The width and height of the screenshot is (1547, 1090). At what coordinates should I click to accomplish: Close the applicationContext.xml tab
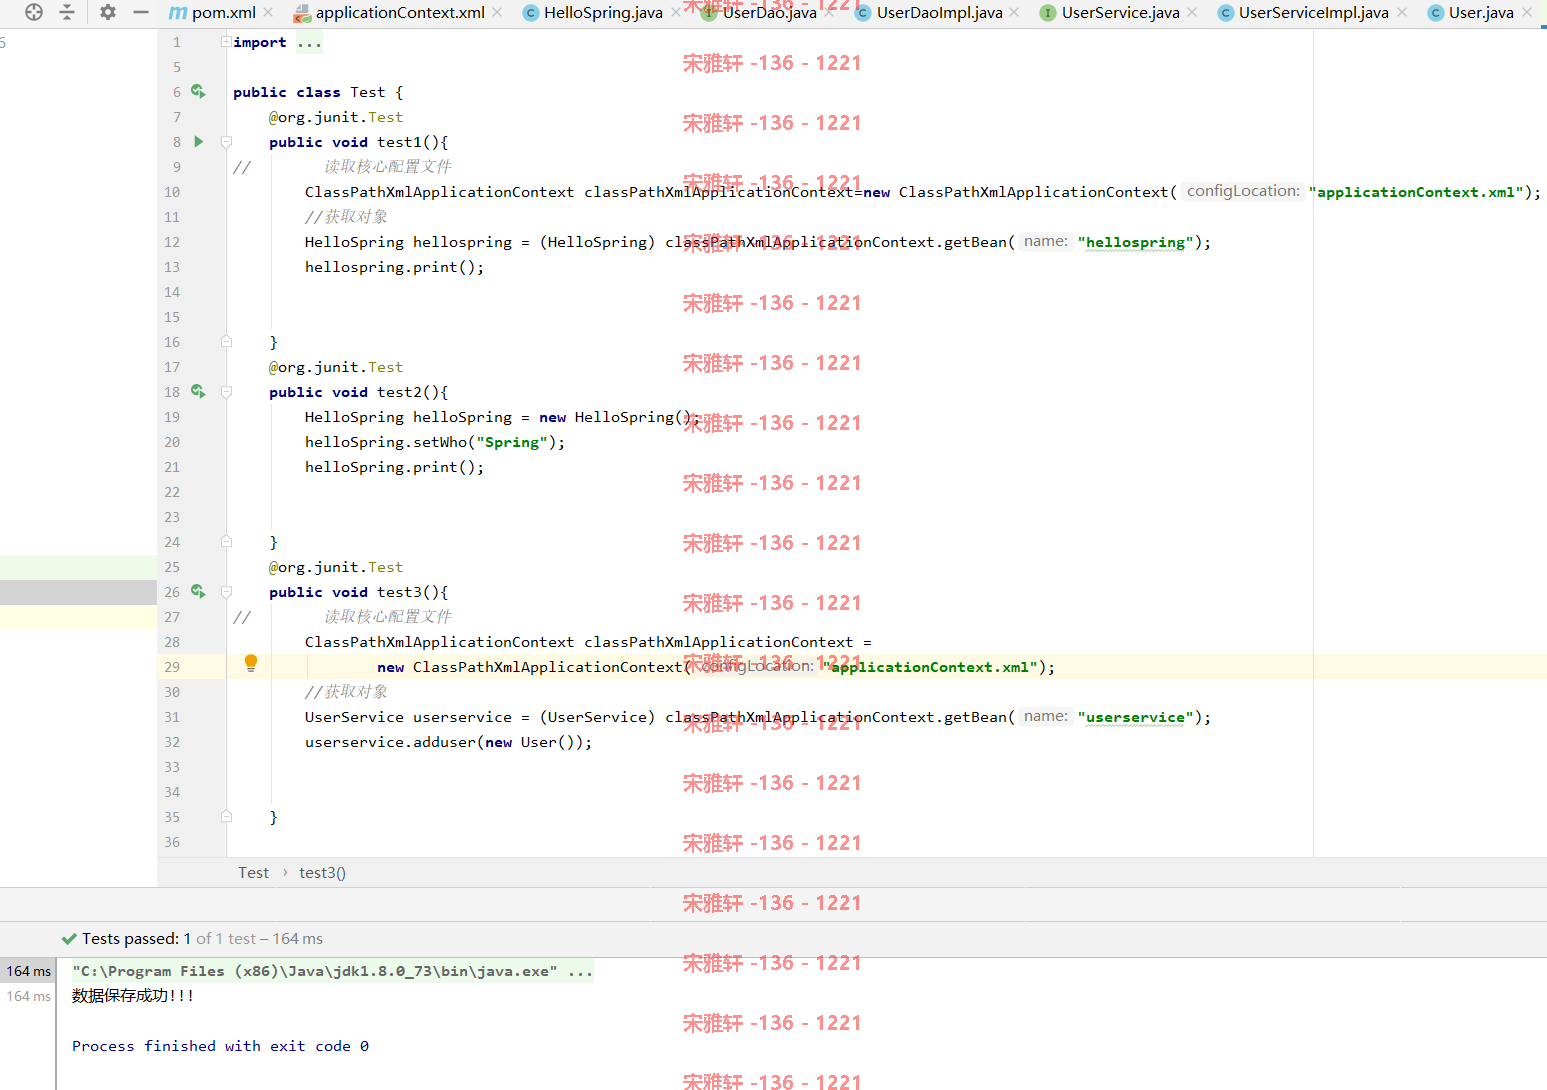click(497, 13)
